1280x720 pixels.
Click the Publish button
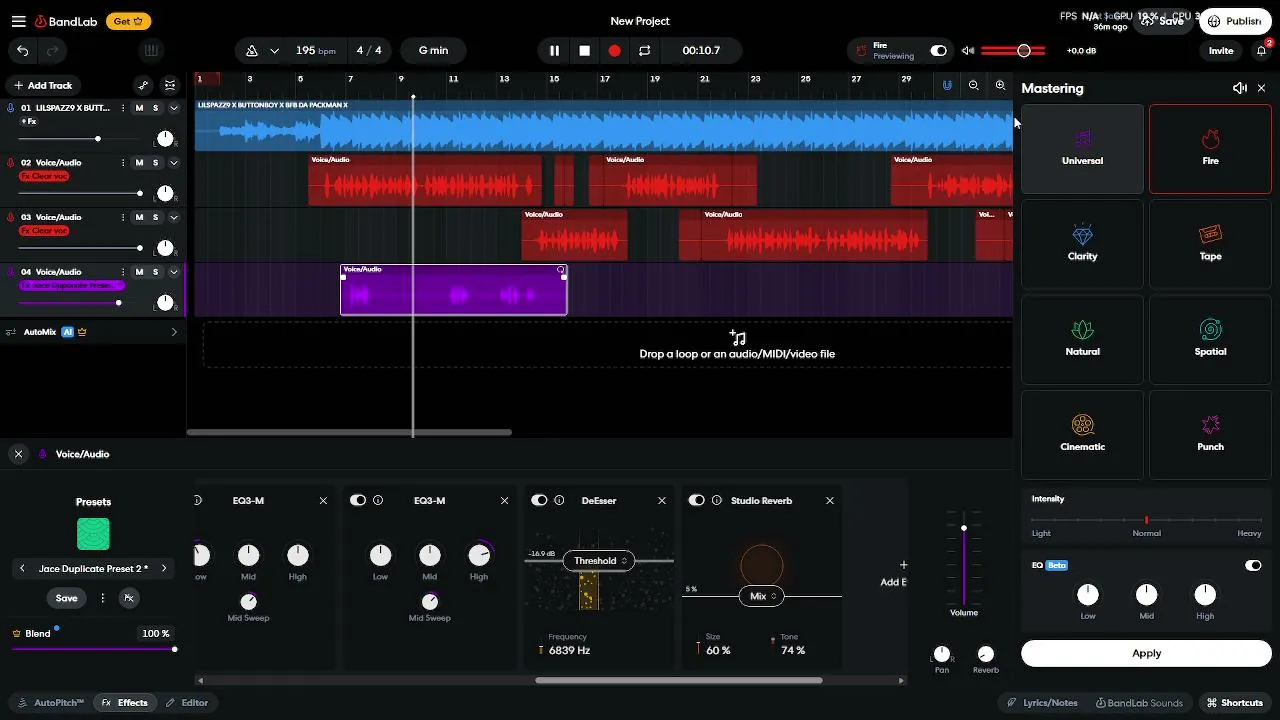point(1235,21)
